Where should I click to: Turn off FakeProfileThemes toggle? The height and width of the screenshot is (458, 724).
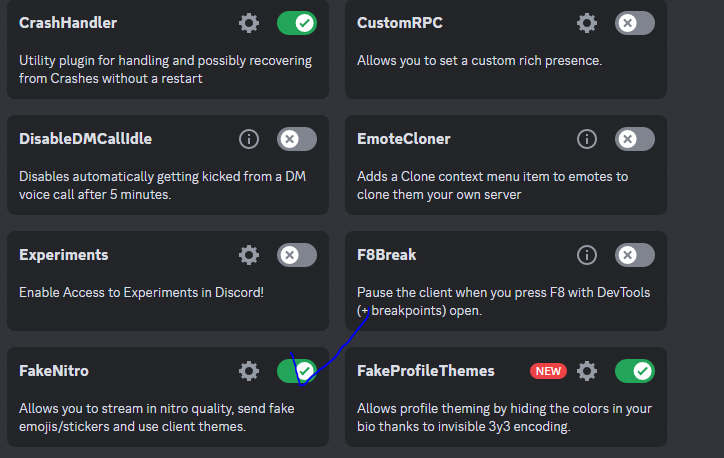click(x=634, y=371)
